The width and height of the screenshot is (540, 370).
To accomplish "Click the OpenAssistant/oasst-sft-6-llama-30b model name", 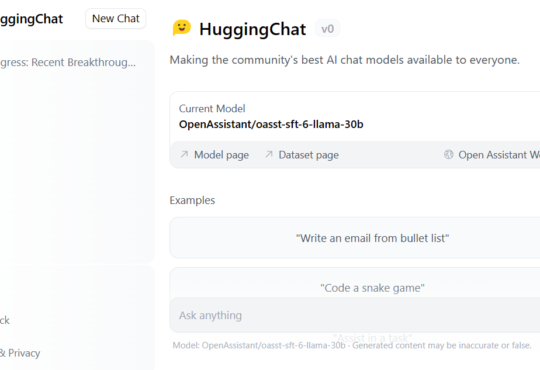I will [x=271, y=124].
